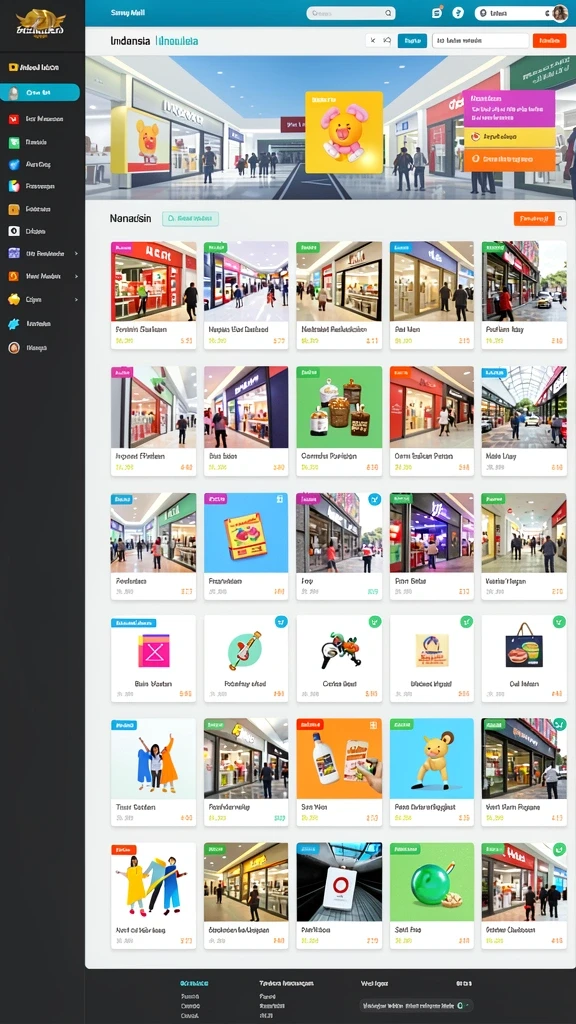The image size is (576, 1024).
Task: Open the card with dancers holding a yellow ribbon
Action: [153, 895]
